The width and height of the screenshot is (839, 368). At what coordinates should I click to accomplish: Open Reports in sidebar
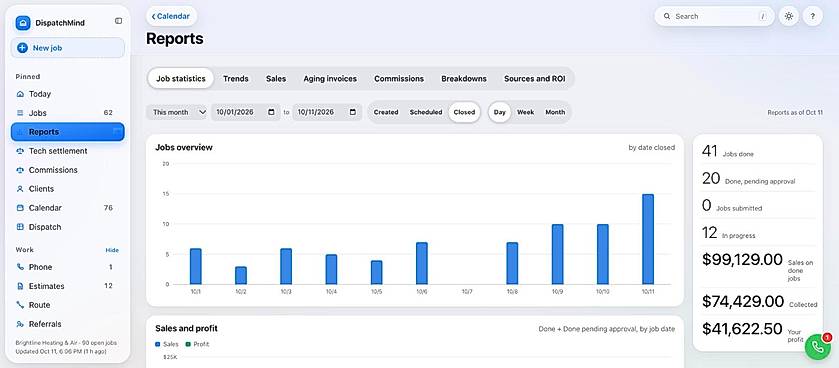point(67,132)
